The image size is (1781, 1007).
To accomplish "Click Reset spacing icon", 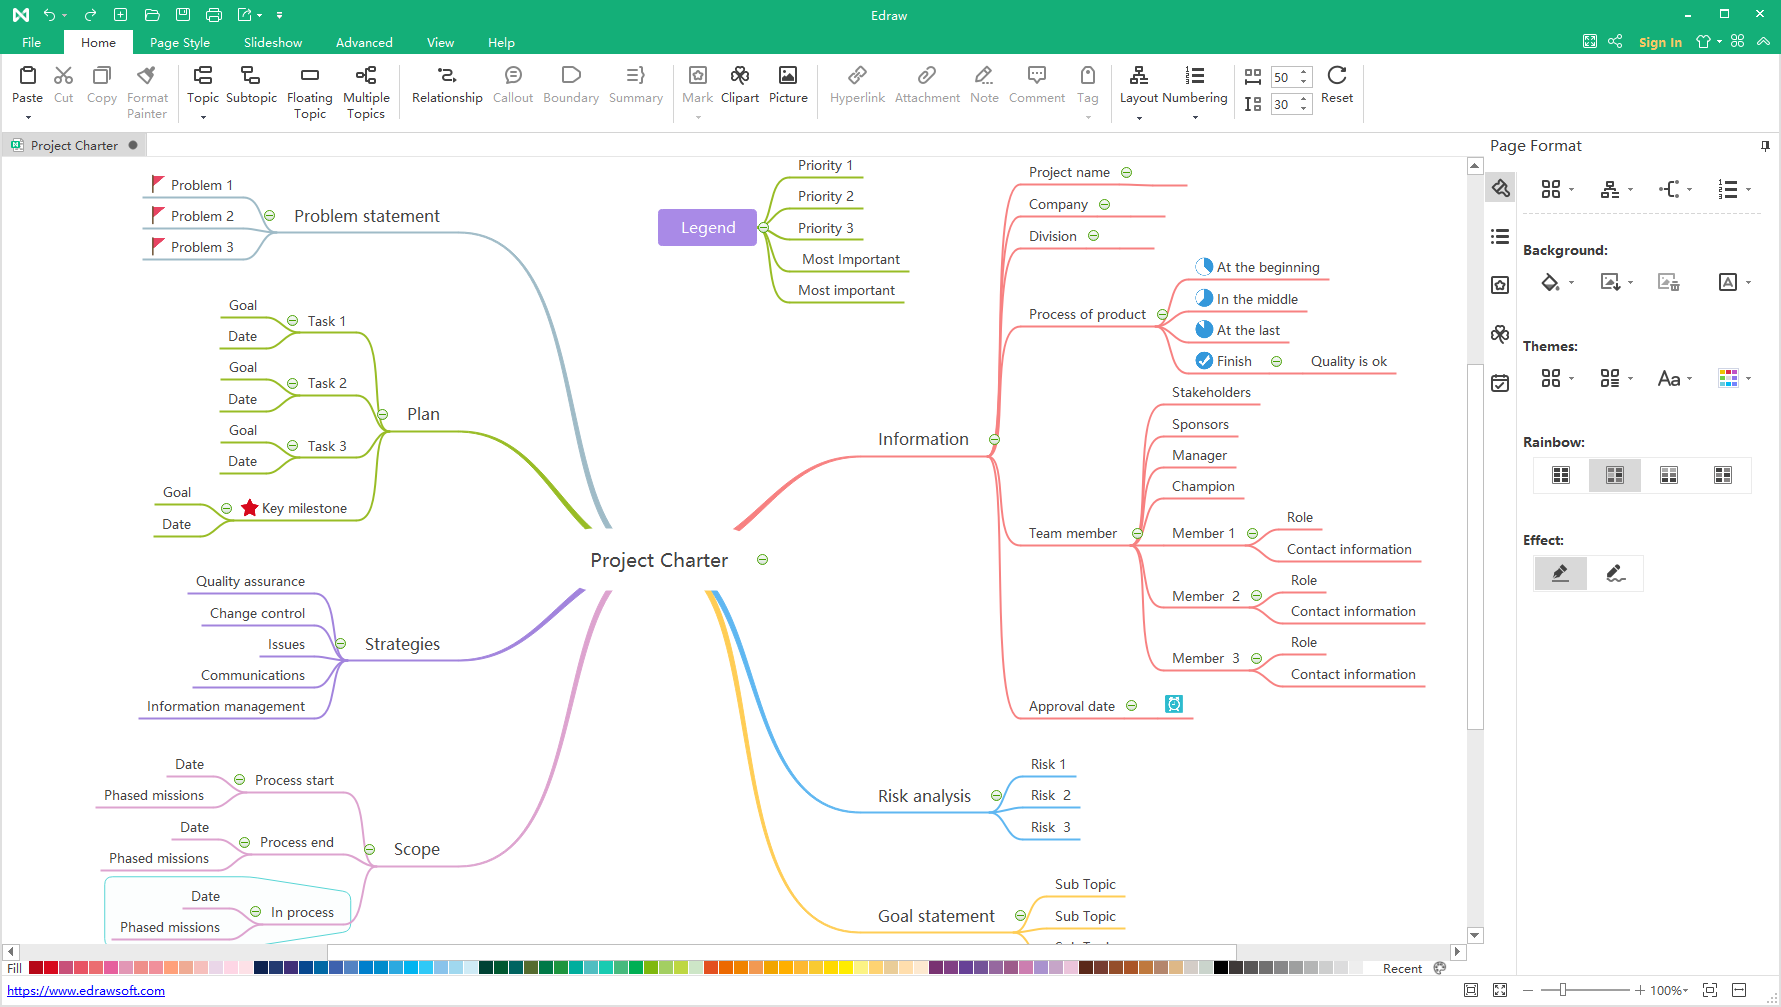I will click(1336, 76).
